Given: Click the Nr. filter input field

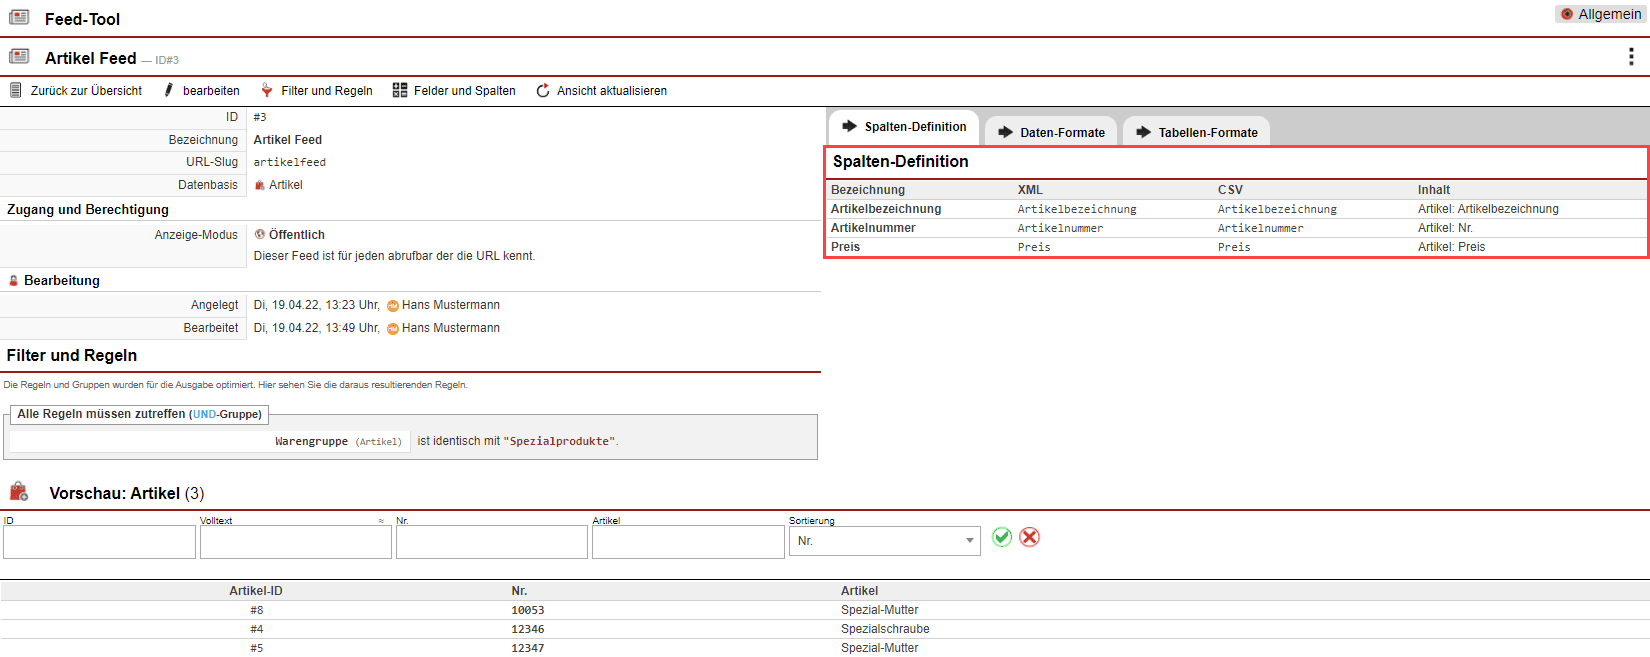Looking at the screenshot, I should click(x=491, y=542).
